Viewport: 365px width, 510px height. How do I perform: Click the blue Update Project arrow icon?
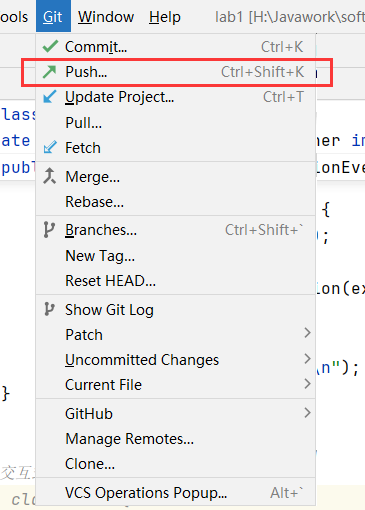[50, 97]
